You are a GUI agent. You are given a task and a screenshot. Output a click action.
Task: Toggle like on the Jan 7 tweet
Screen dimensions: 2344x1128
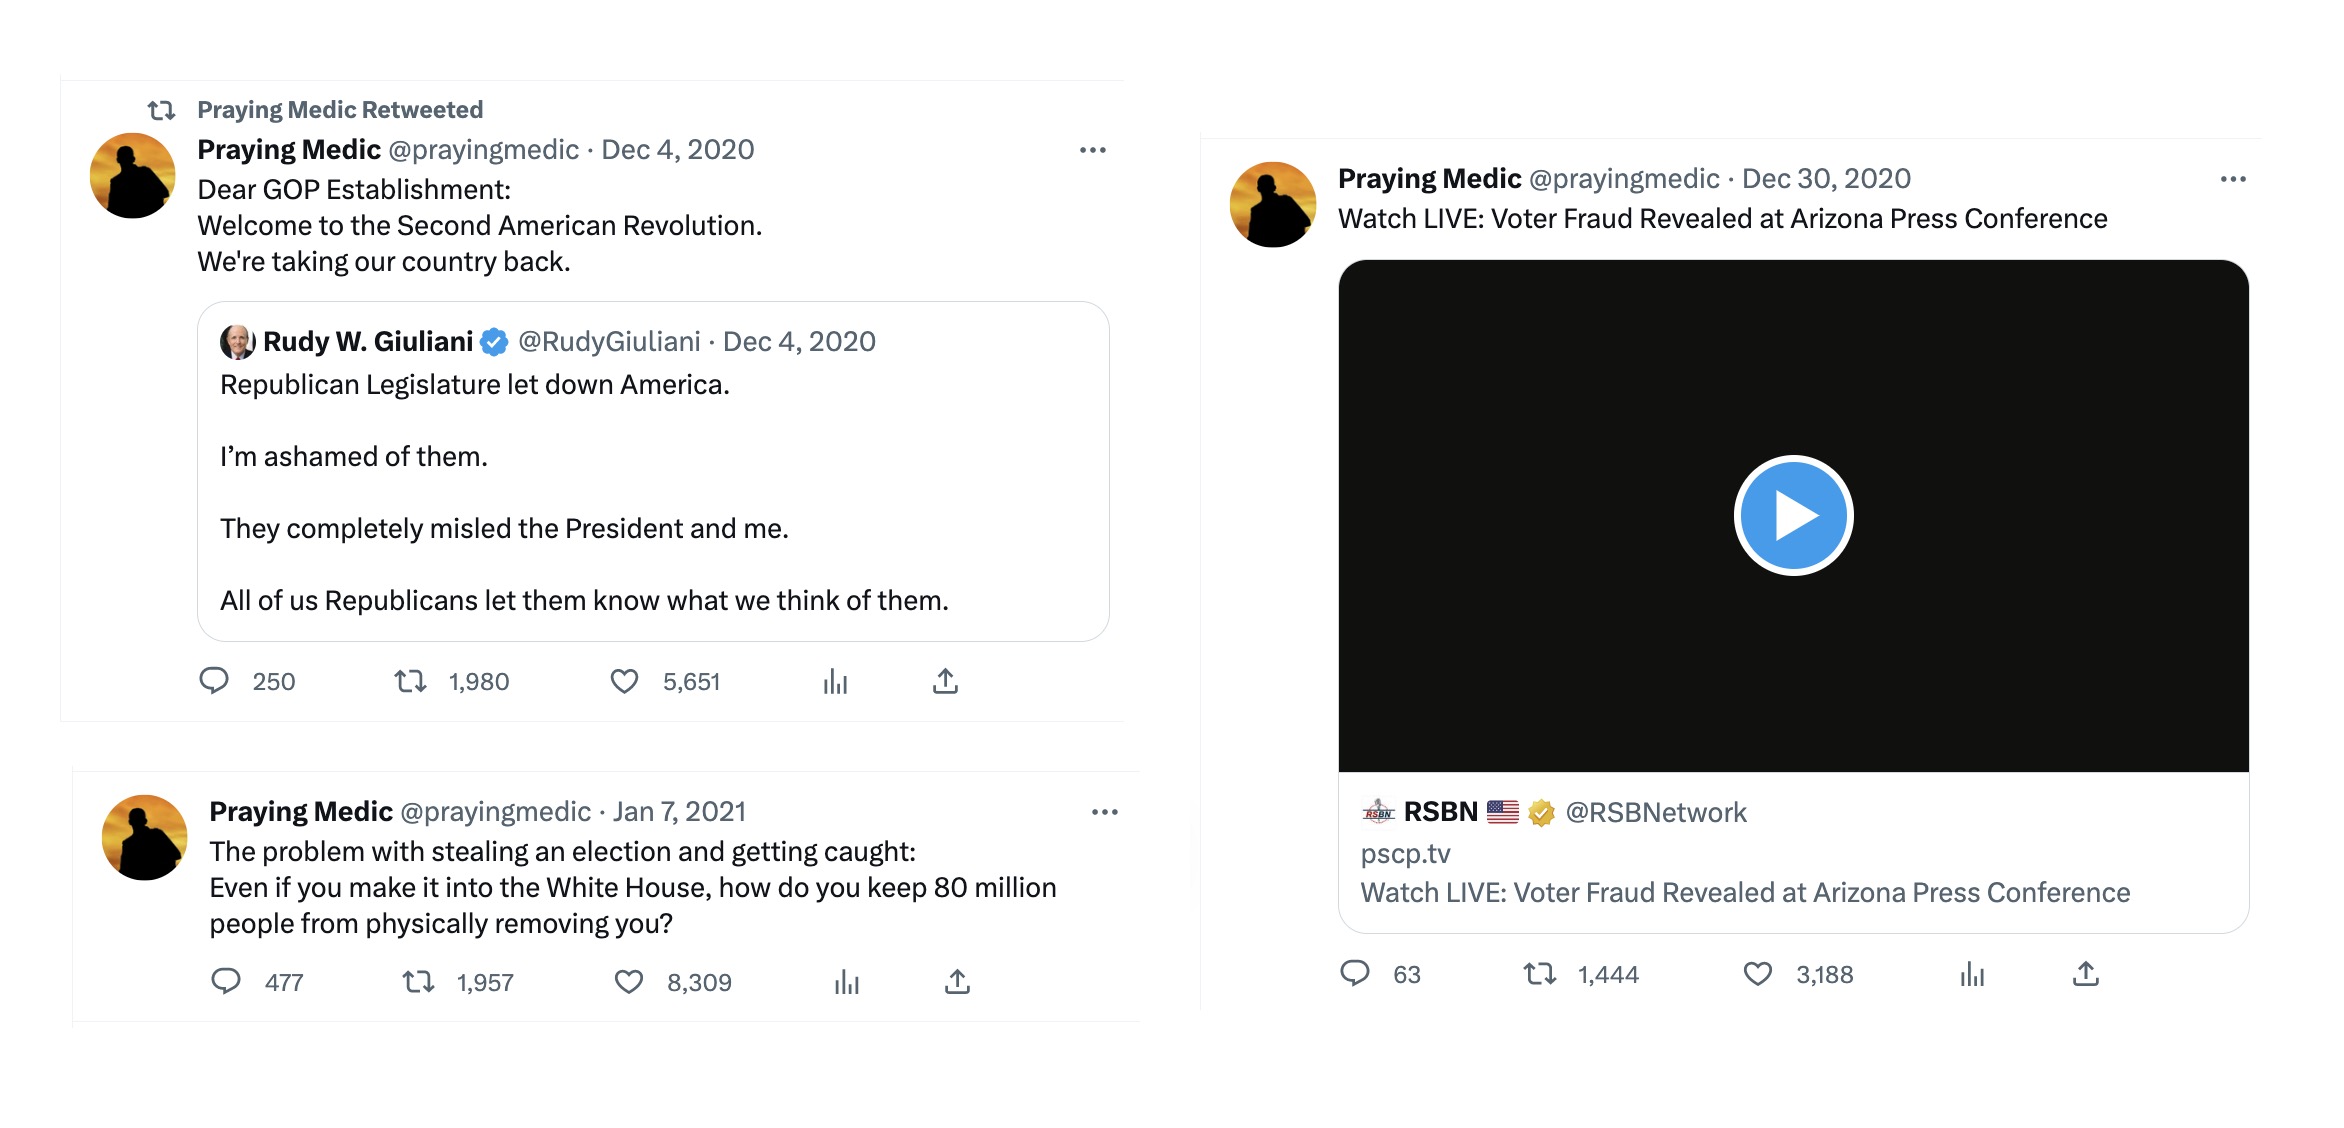pyautogui.click(x=628, y=982)
